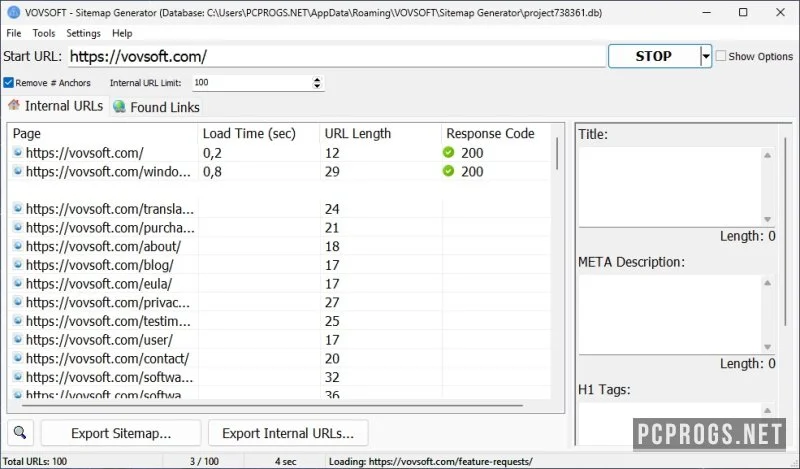Sort by the Response Code column header
800x469 pixels.
[x=496, y=134]
